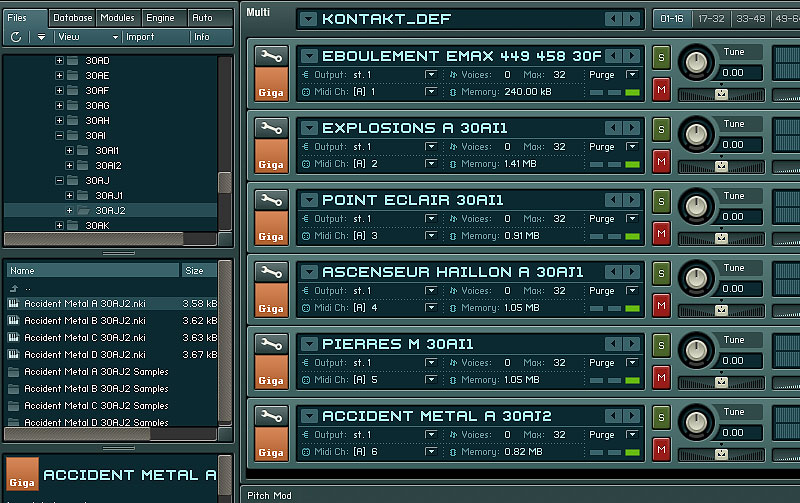Collapse the 30AI folder
The image size is (800, 503).
click(x=59, y=135)
